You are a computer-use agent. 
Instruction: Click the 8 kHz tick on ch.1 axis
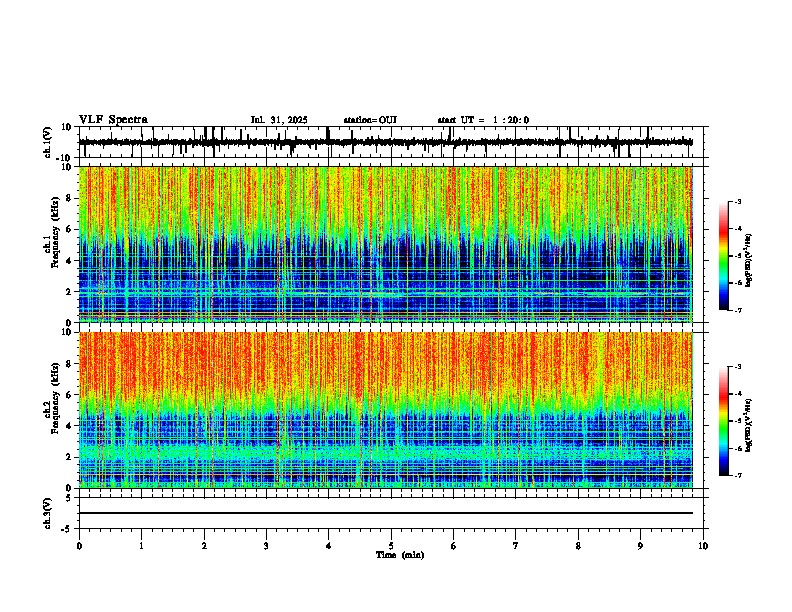click(x=69, y=198)
